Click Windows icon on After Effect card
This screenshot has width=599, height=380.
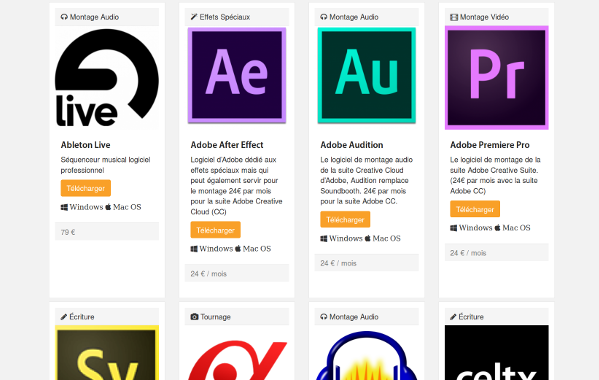tap(194, 249)
